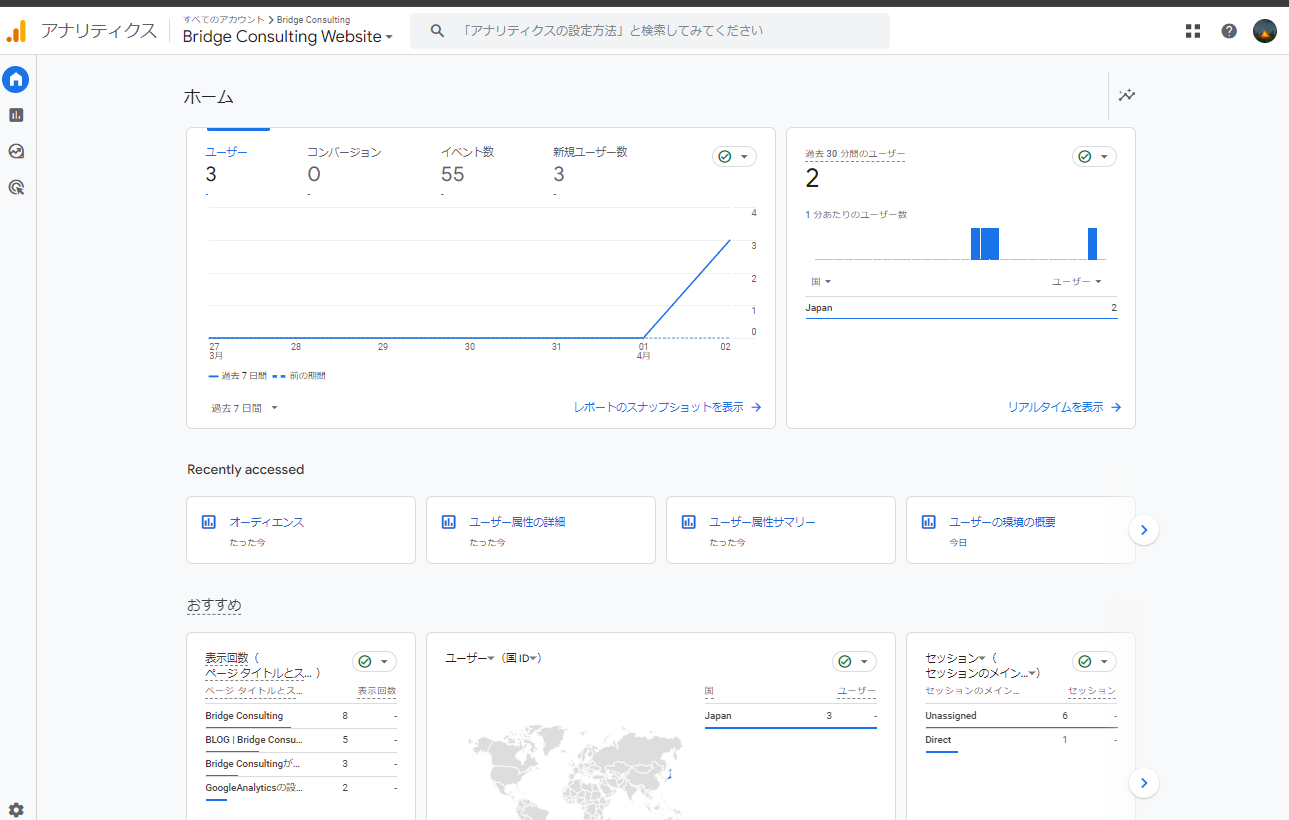Show next Recently accessed cards arrow

[x=1144, y=530]
